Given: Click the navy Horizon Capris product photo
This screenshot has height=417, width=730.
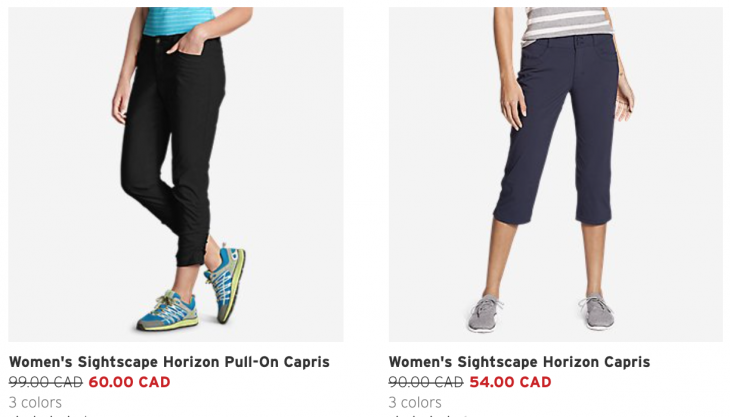Looking at the screenshot, I should pos(556,175).
